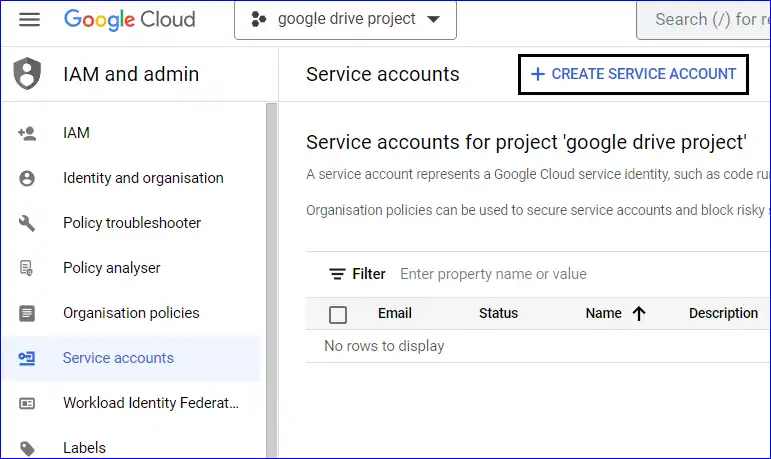Open Policy troubleshooter

[131, 223]
